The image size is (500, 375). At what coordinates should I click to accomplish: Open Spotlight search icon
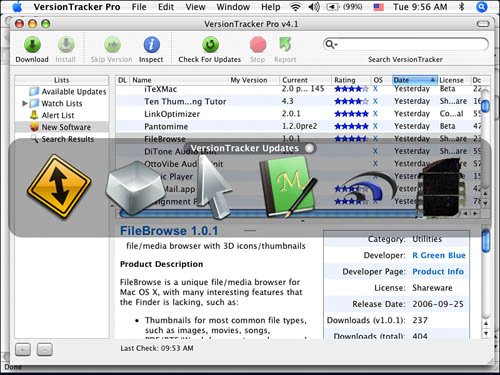[x=482, y=7]
